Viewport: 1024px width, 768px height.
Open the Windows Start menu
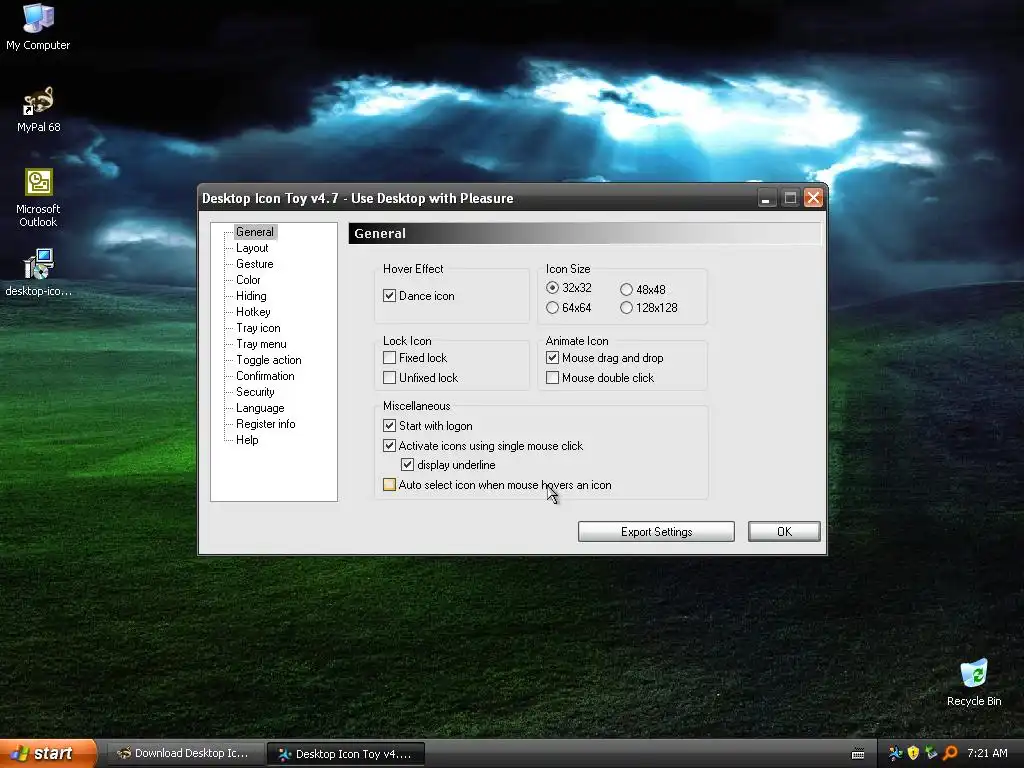47,753
